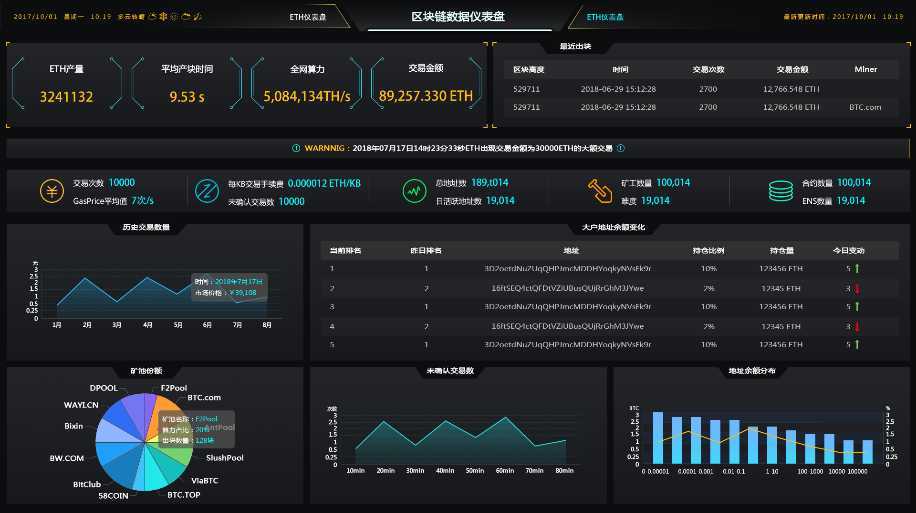Viewport: 916px width, 513px height.
Task: Select the SlushPool label on the pie chart
Action: [225, 458]
